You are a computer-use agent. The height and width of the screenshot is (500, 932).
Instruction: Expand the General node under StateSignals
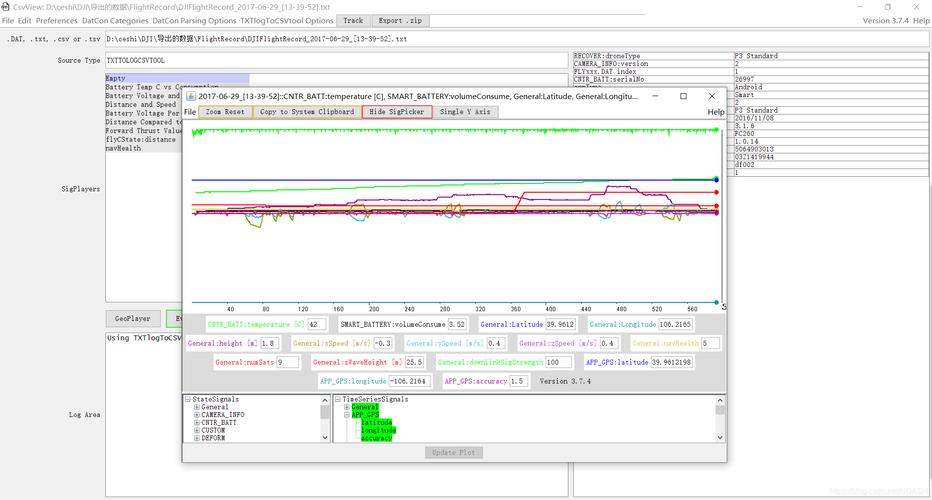pos(196,407)
